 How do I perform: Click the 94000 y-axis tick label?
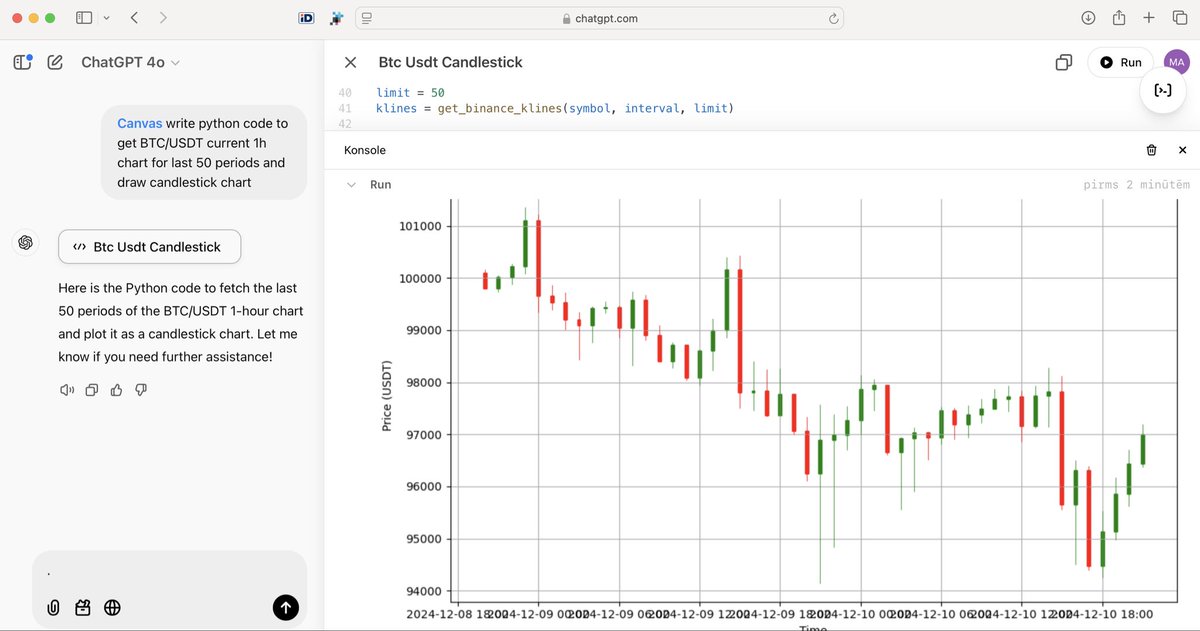coord(426,591)
